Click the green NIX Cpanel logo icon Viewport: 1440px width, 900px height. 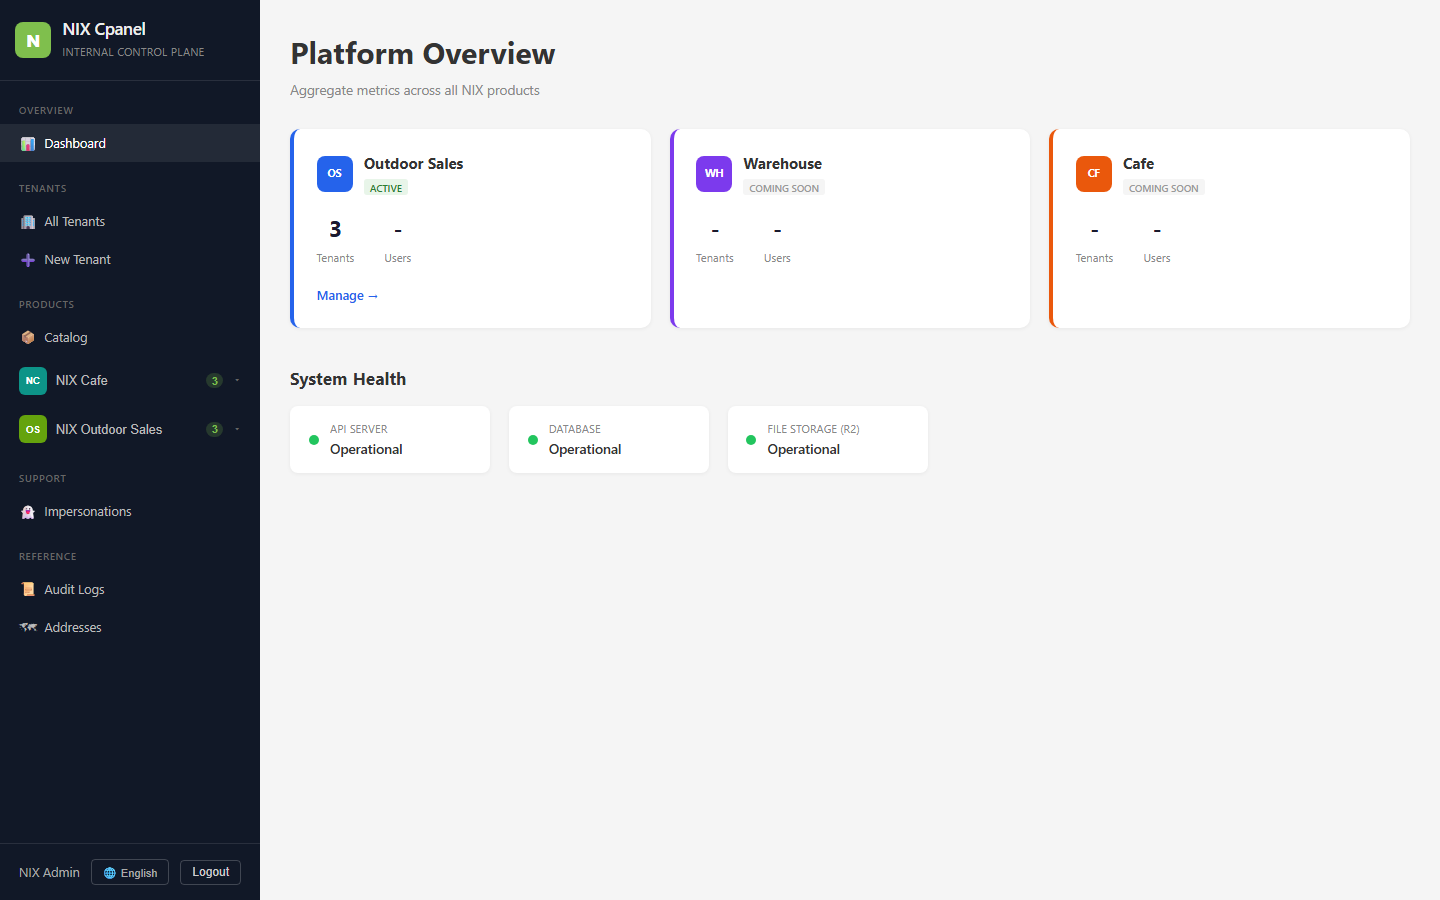point(33,40)
